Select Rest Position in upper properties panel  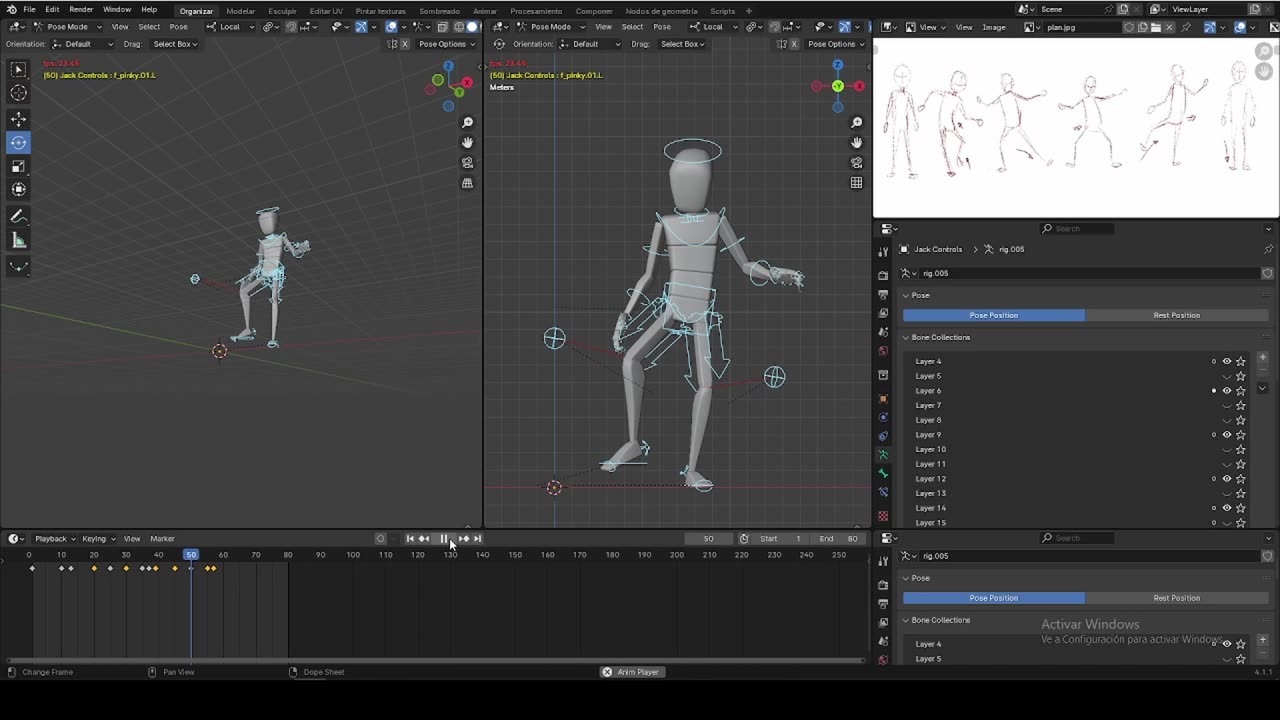pyautogui.click(x=1176, y=315)
